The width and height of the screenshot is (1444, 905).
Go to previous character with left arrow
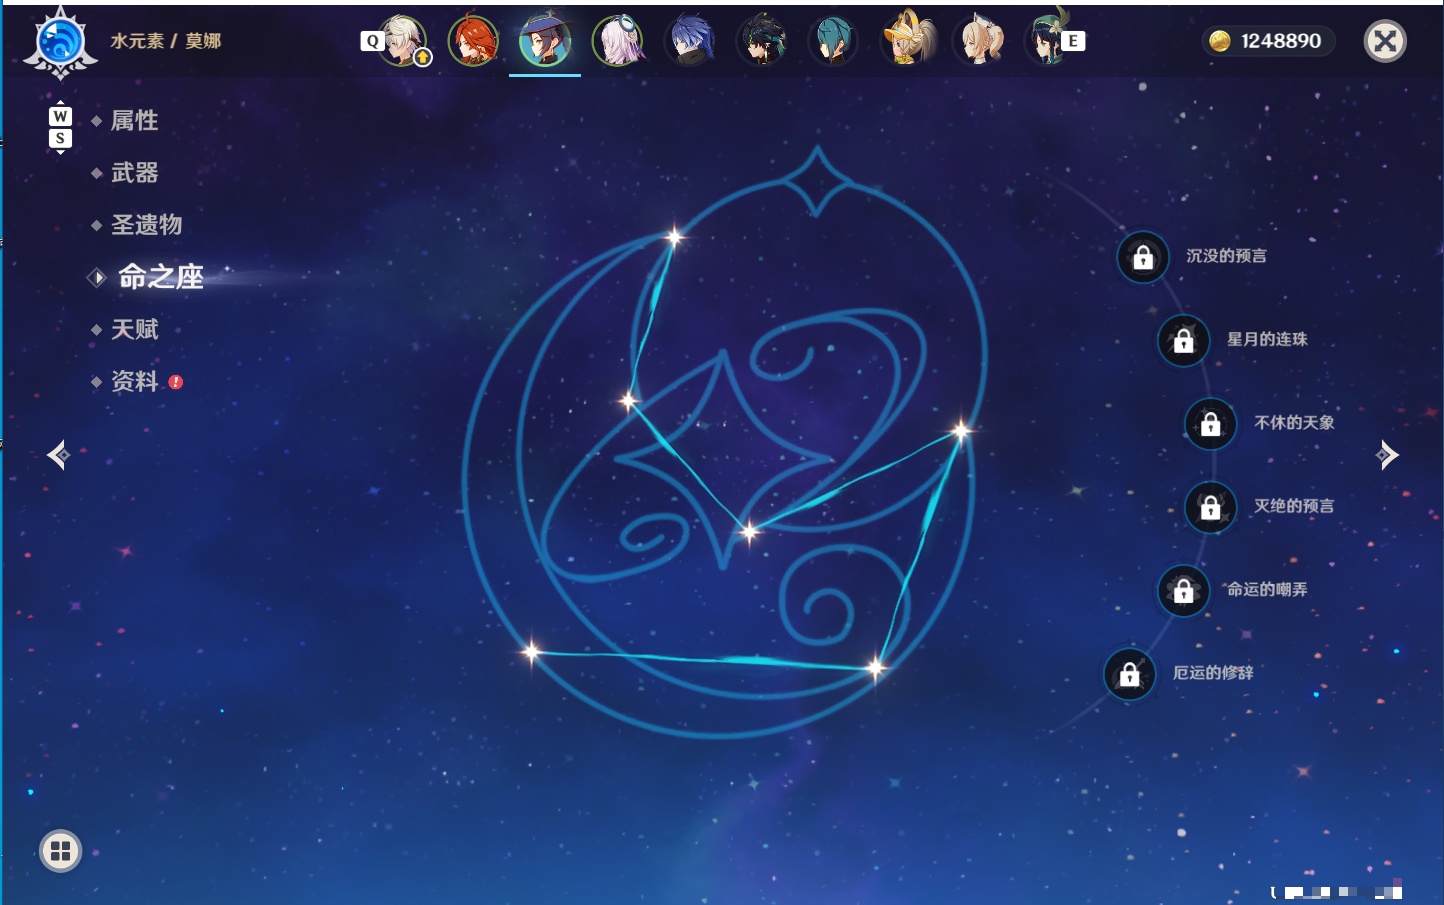(58, 455)
